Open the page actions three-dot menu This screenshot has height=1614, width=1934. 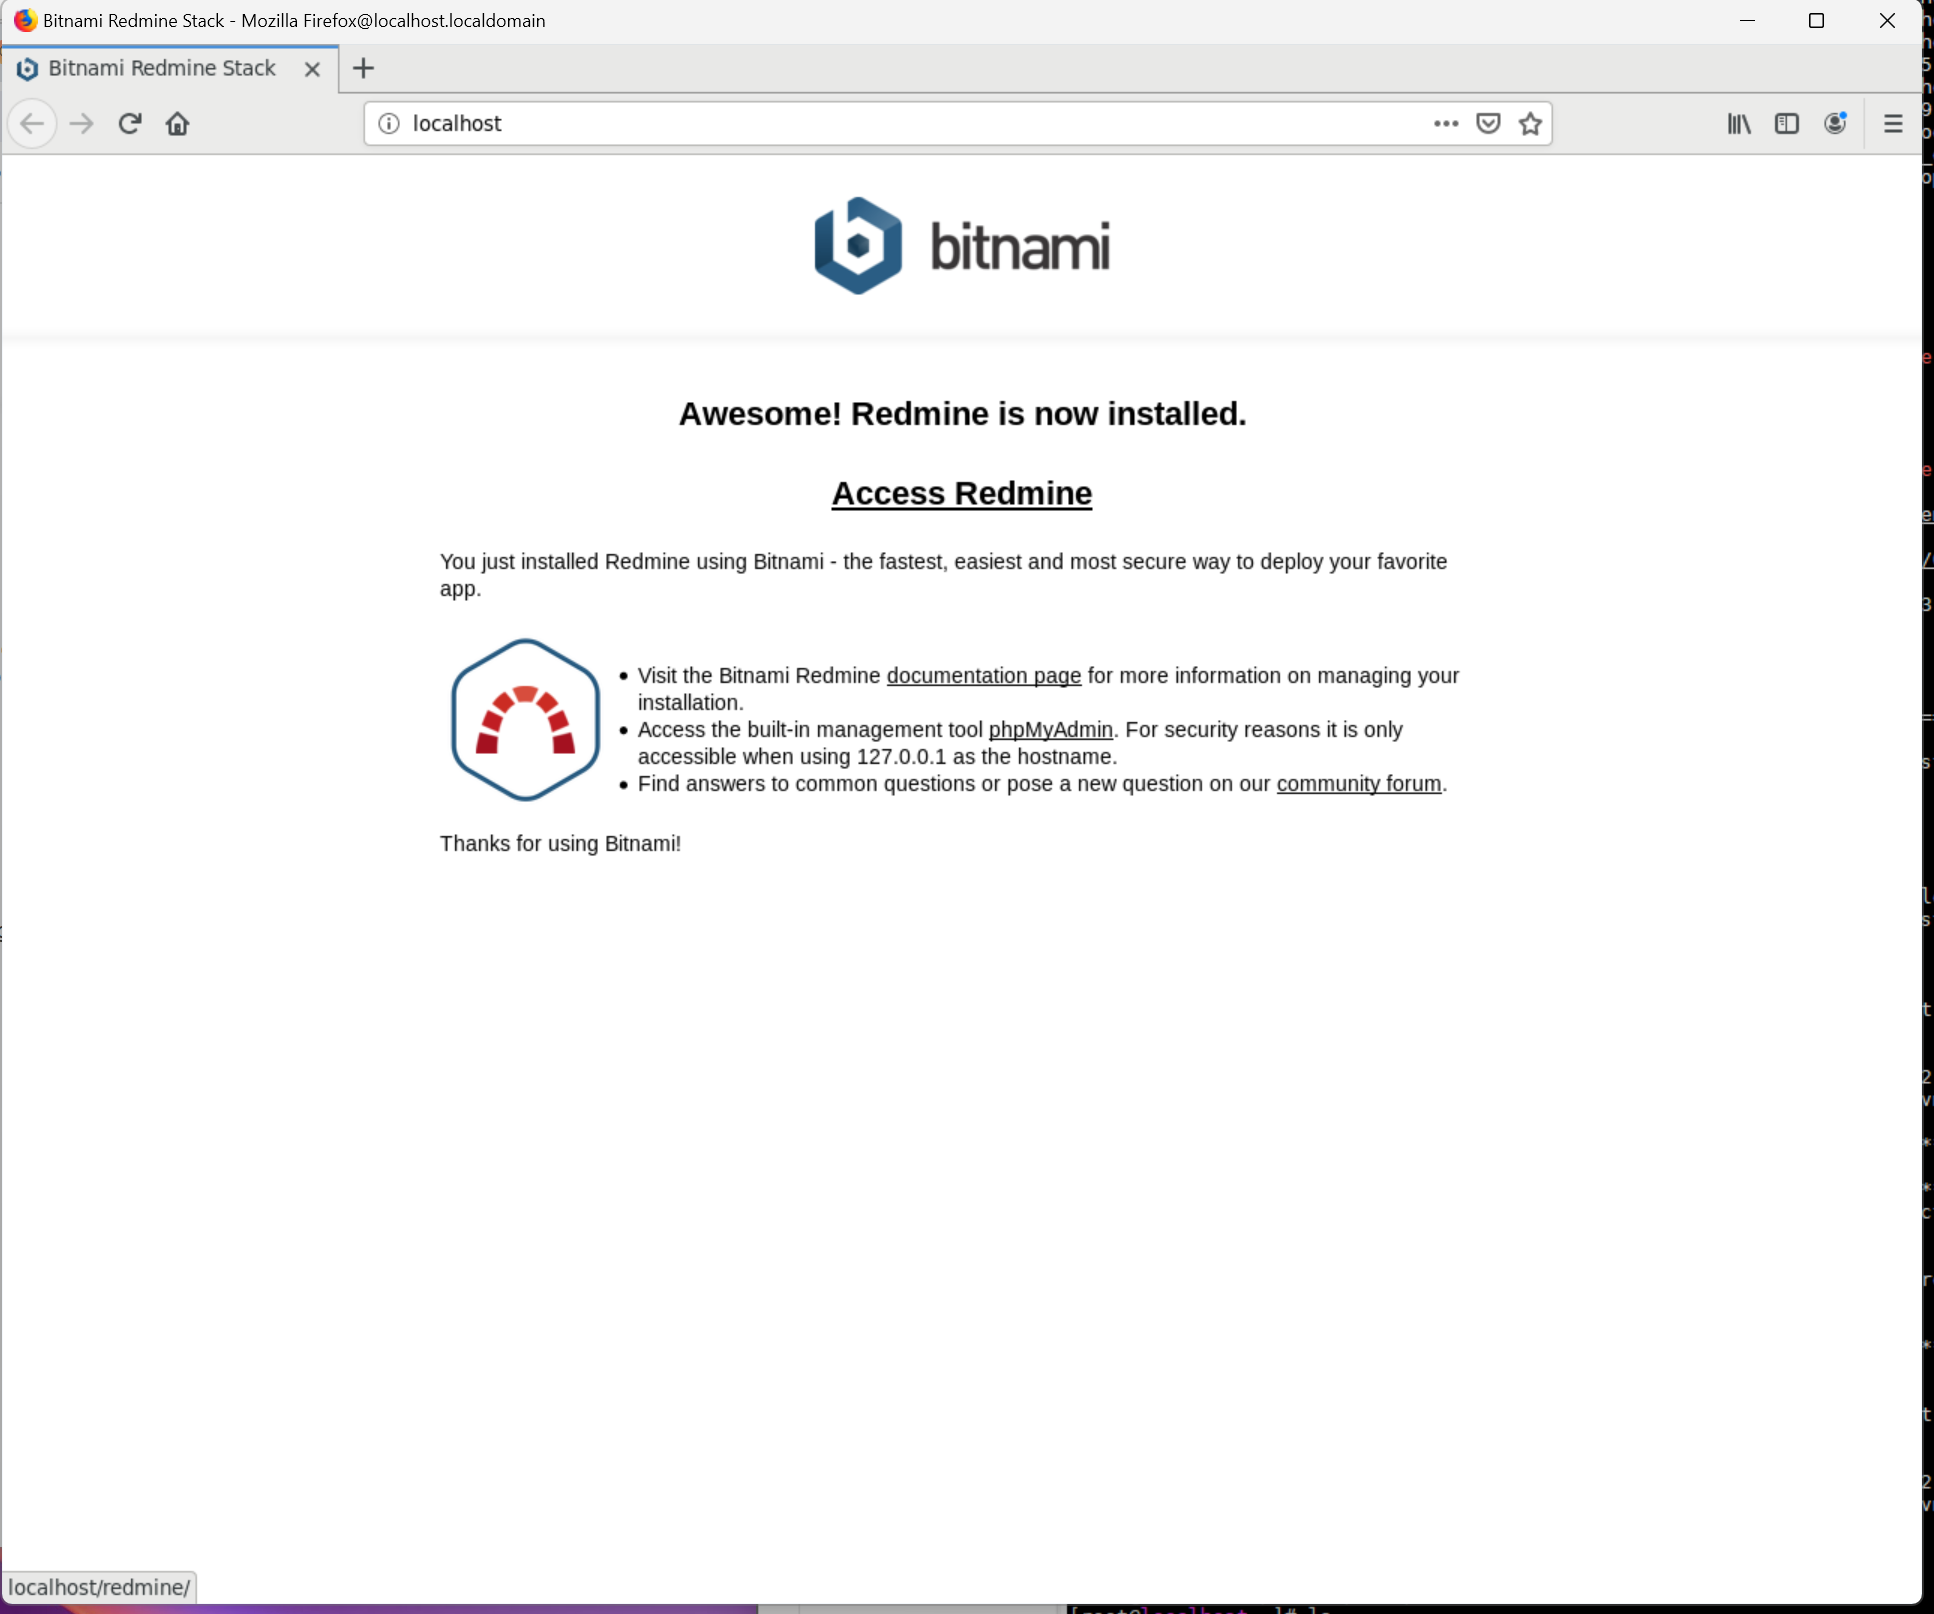(x=1445, y=124)
